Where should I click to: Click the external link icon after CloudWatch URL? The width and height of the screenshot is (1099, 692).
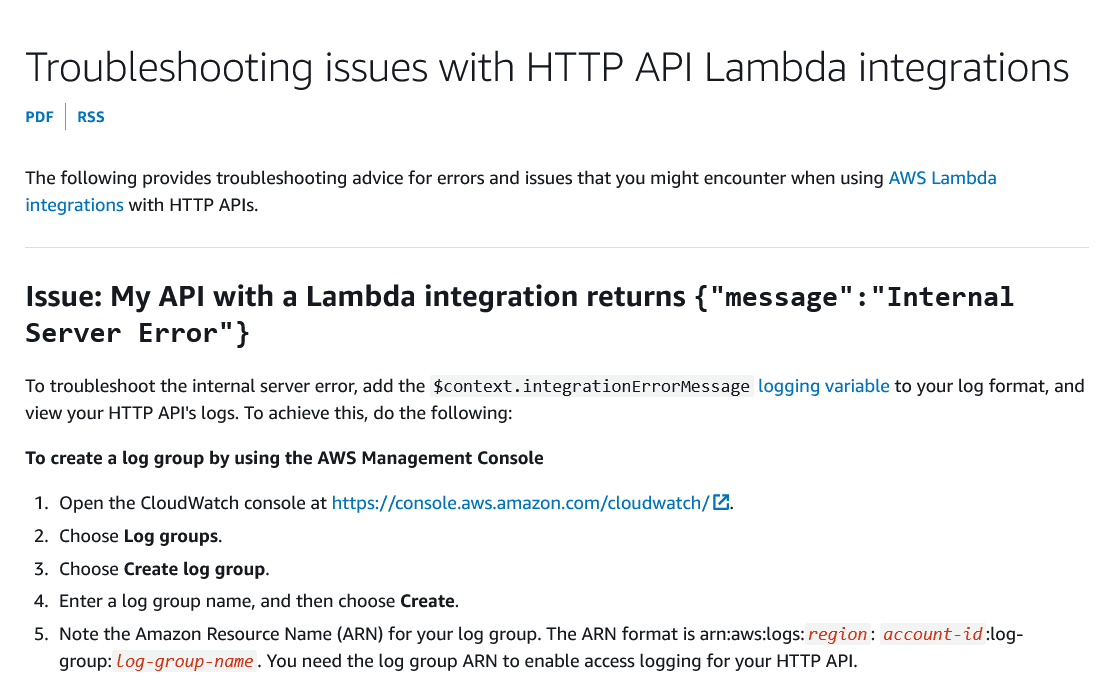721,502
